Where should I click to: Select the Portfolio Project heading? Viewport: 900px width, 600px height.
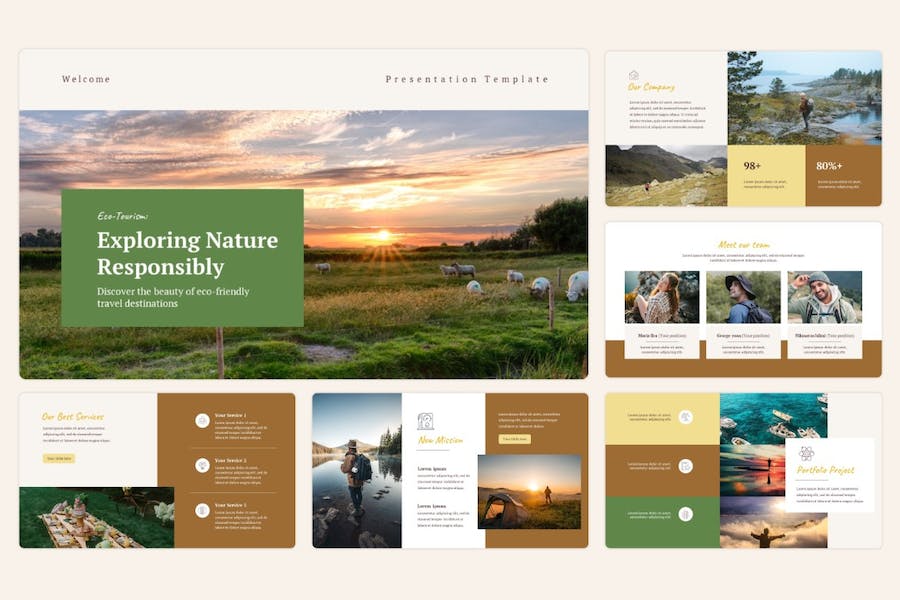point(826,470)
